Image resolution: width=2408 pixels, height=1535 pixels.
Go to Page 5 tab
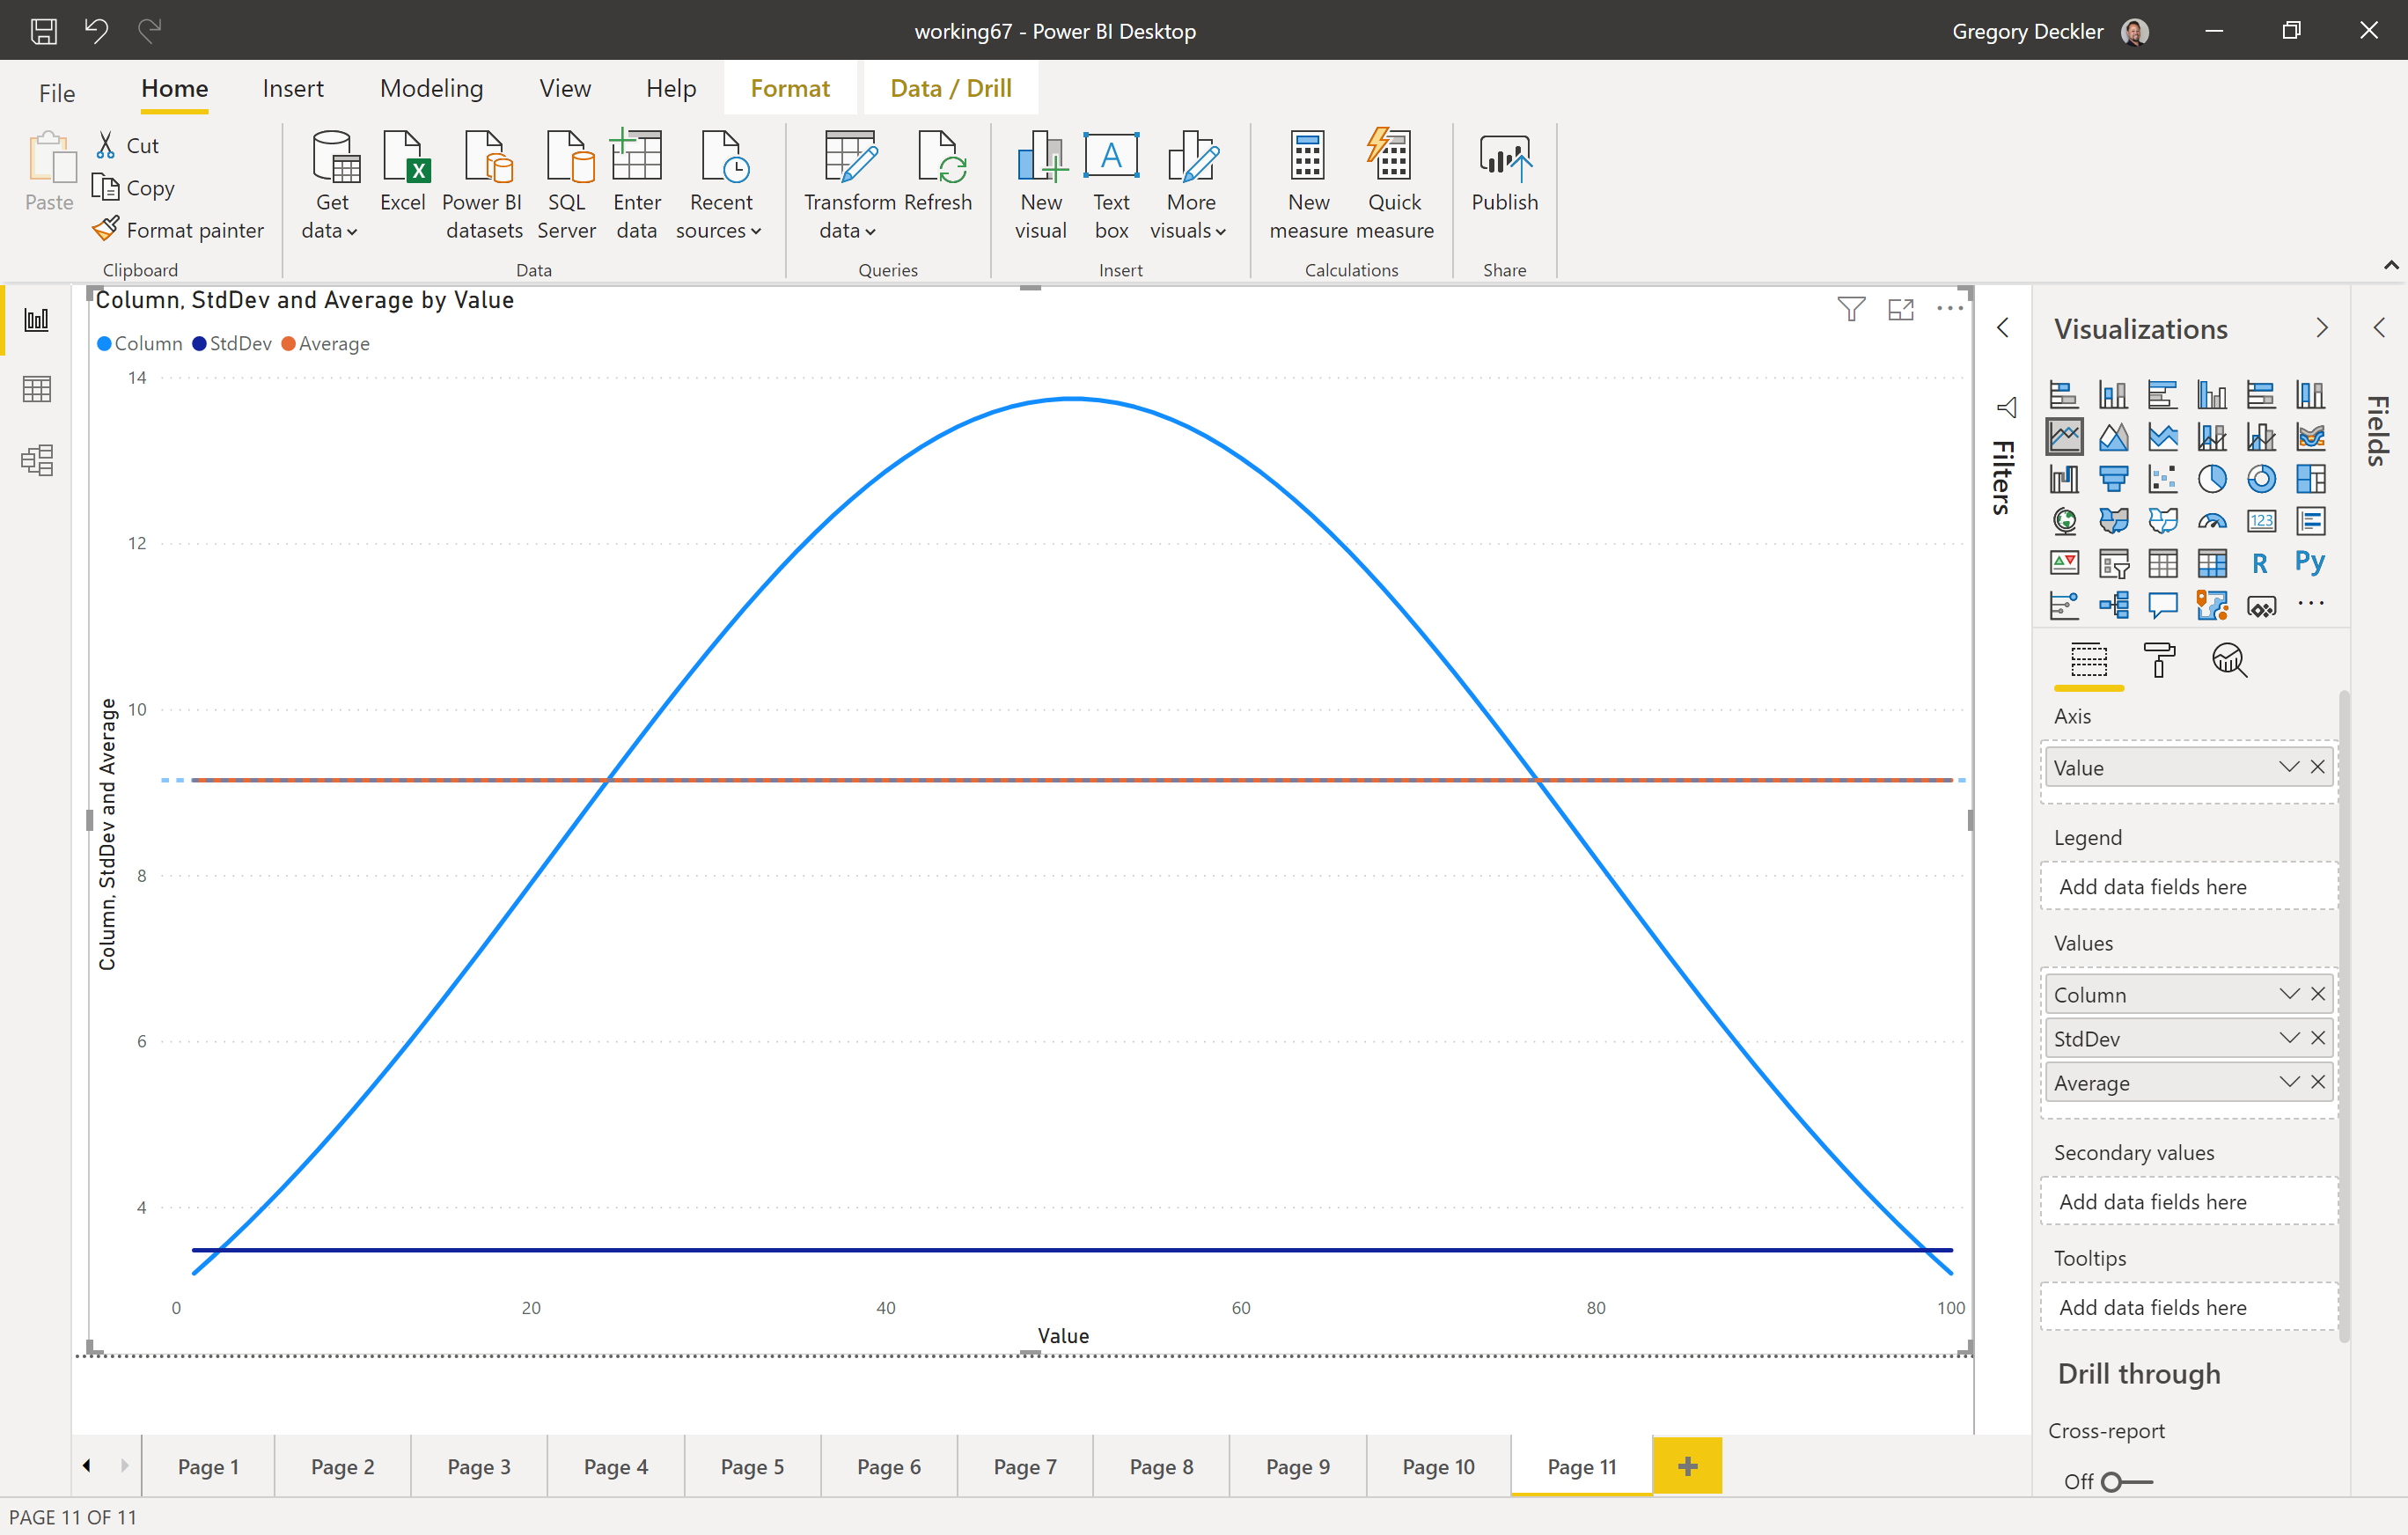(752, 1466)
